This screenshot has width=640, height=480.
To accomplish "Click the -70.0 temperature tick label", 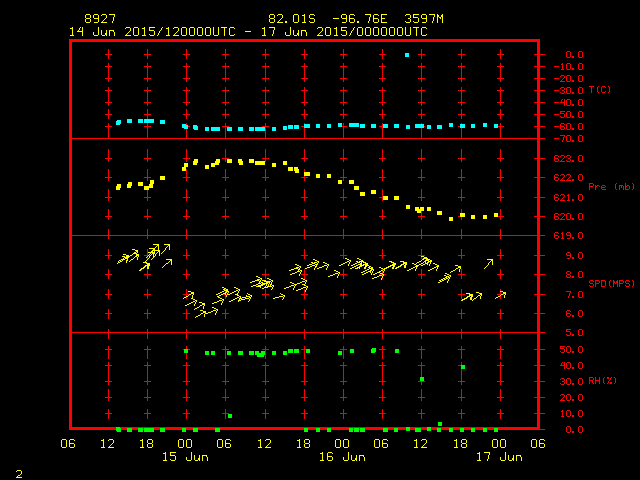I will tap(569, 139).
